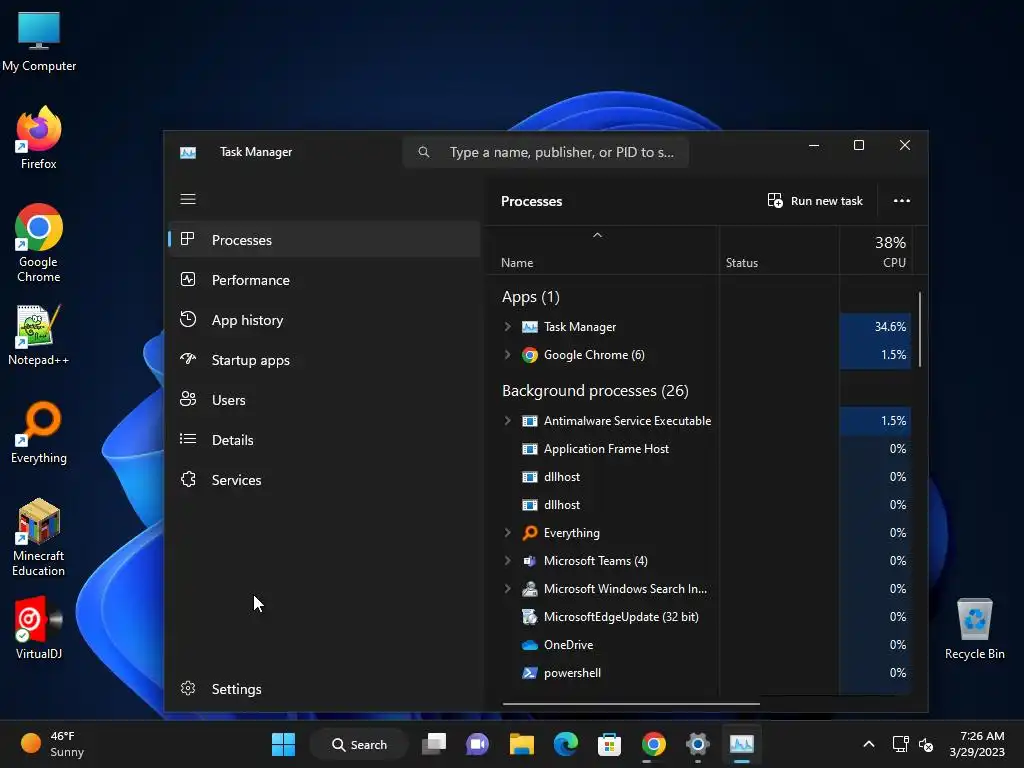The width and height of the screenshot is (1024, 768).
Task: Sort processes by CPU usage column
Action: (875, 251)
